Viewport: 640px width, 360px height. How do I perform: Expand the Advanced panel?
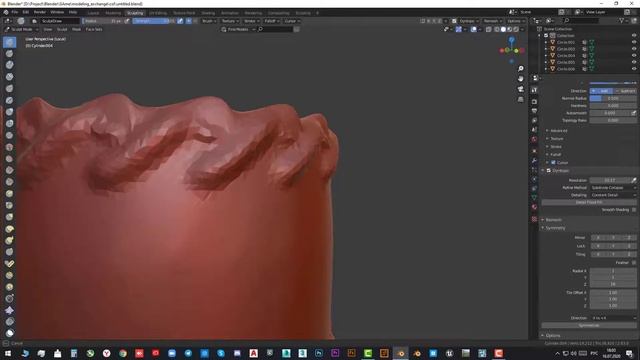pyautogui.click(x=559, y=131)
